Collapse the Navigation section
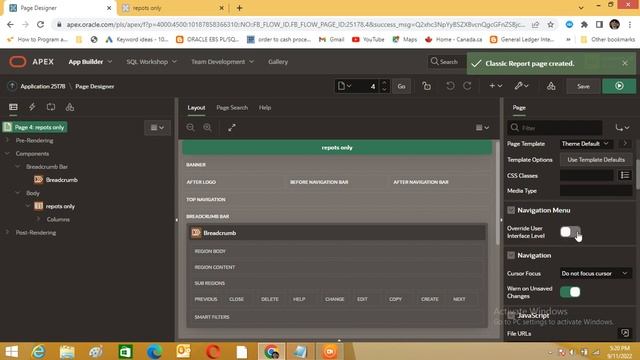The width and height of the screenshot is (640, 360). tap(511, 255)
